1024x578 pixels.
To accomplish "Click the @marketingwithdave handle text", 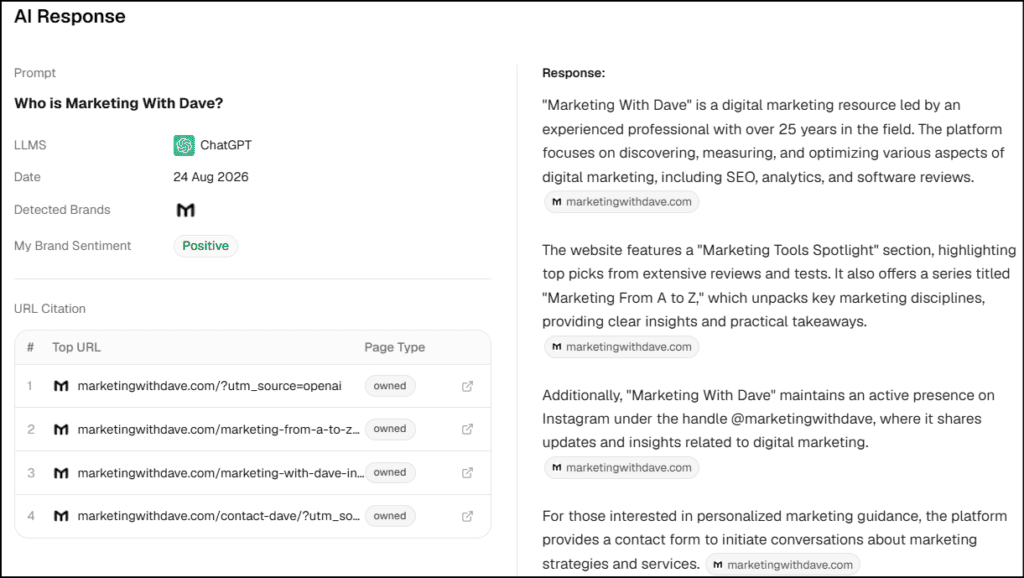I will pyautogui.click(x=802, y=419).
